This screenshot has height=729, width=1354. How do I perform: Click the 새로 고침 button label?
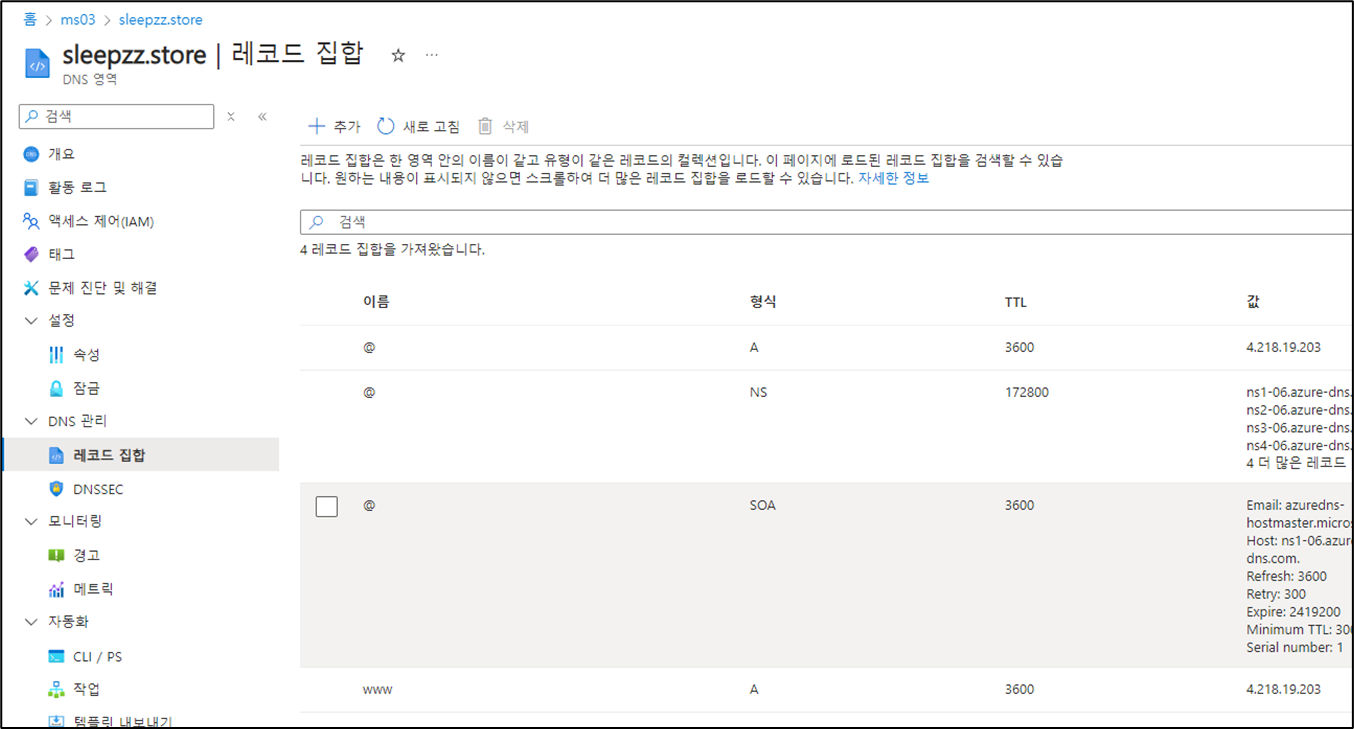pos(431,126)
